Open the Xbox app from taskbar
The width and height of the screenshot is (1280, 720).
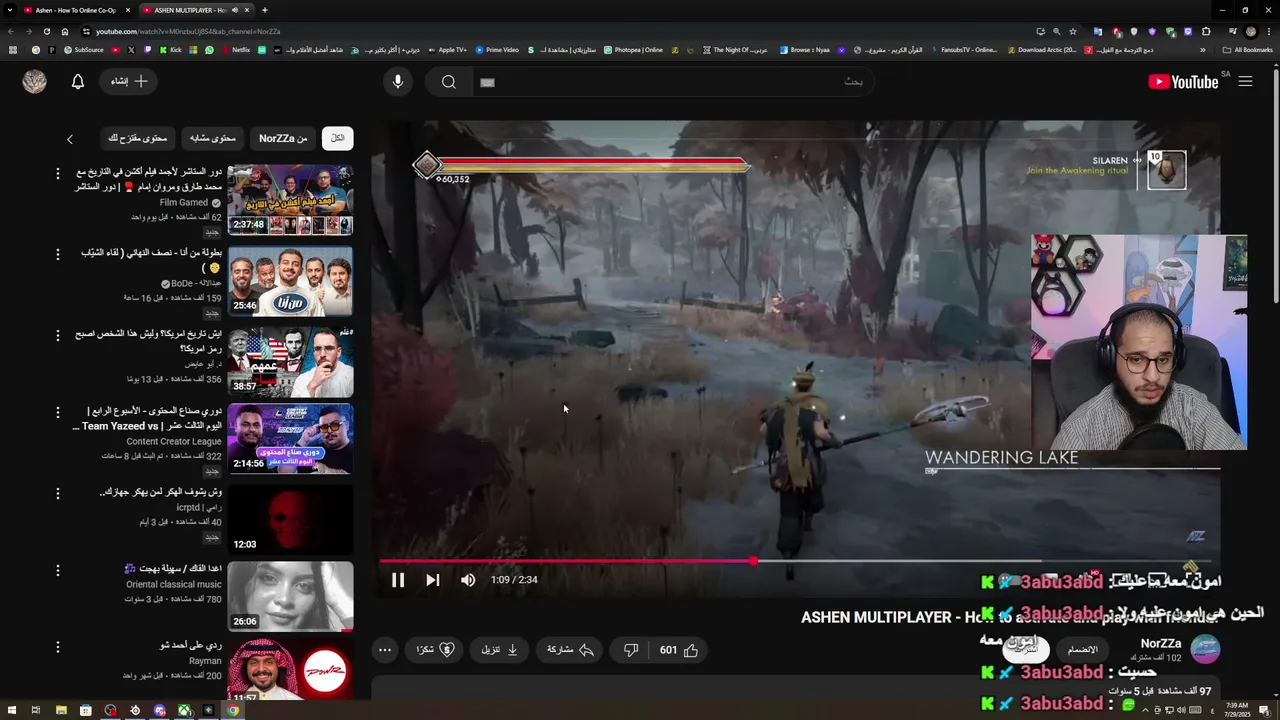(184, 710)
